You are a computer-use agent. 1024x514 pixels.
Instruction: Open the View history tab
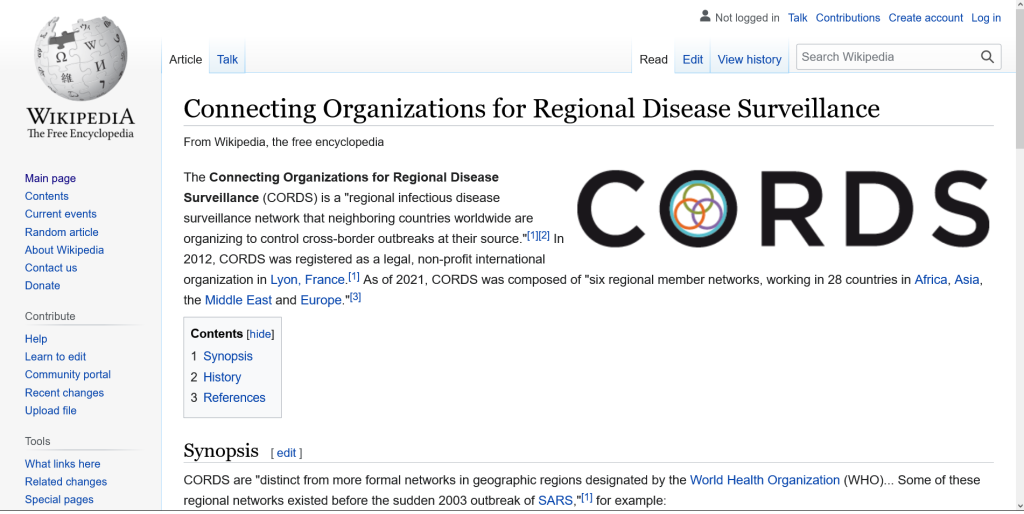pyautogui.click(x=749, y=59)
